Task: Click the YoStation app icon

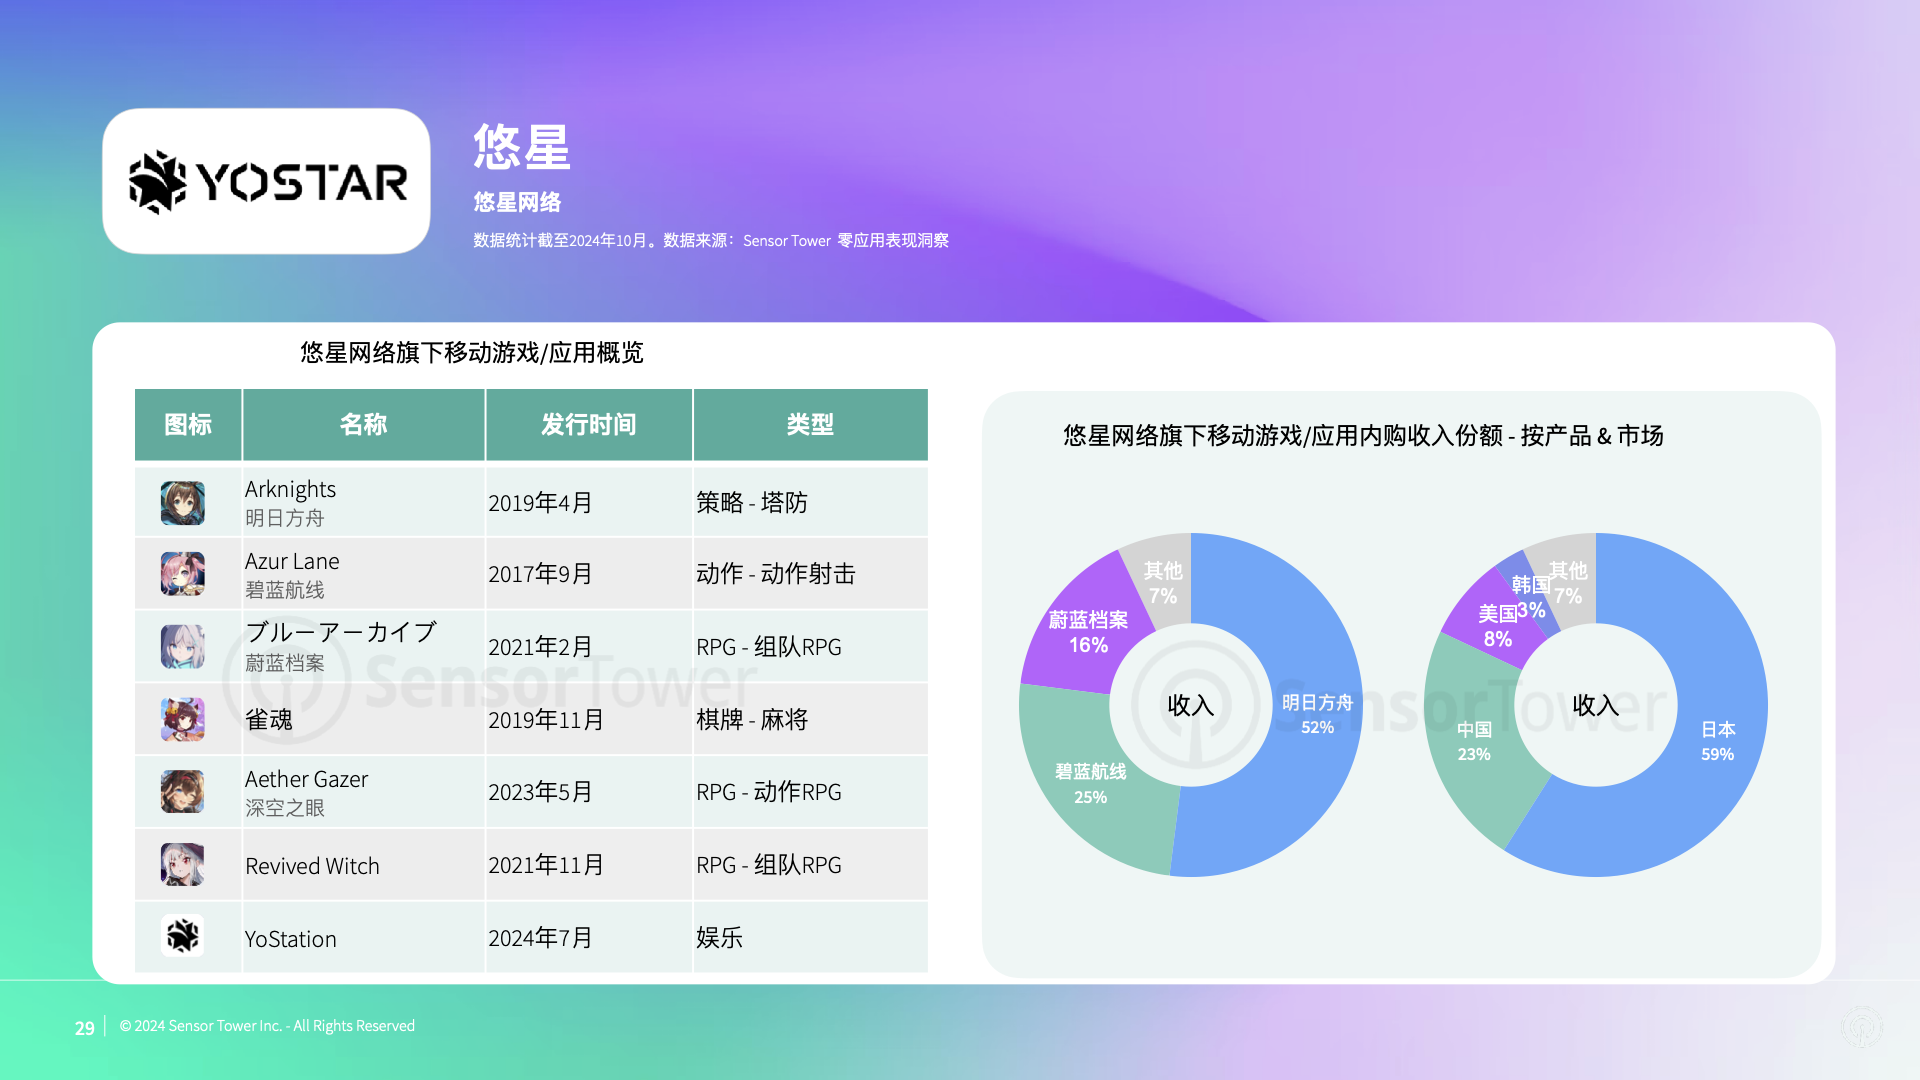Action: point(183,937)
